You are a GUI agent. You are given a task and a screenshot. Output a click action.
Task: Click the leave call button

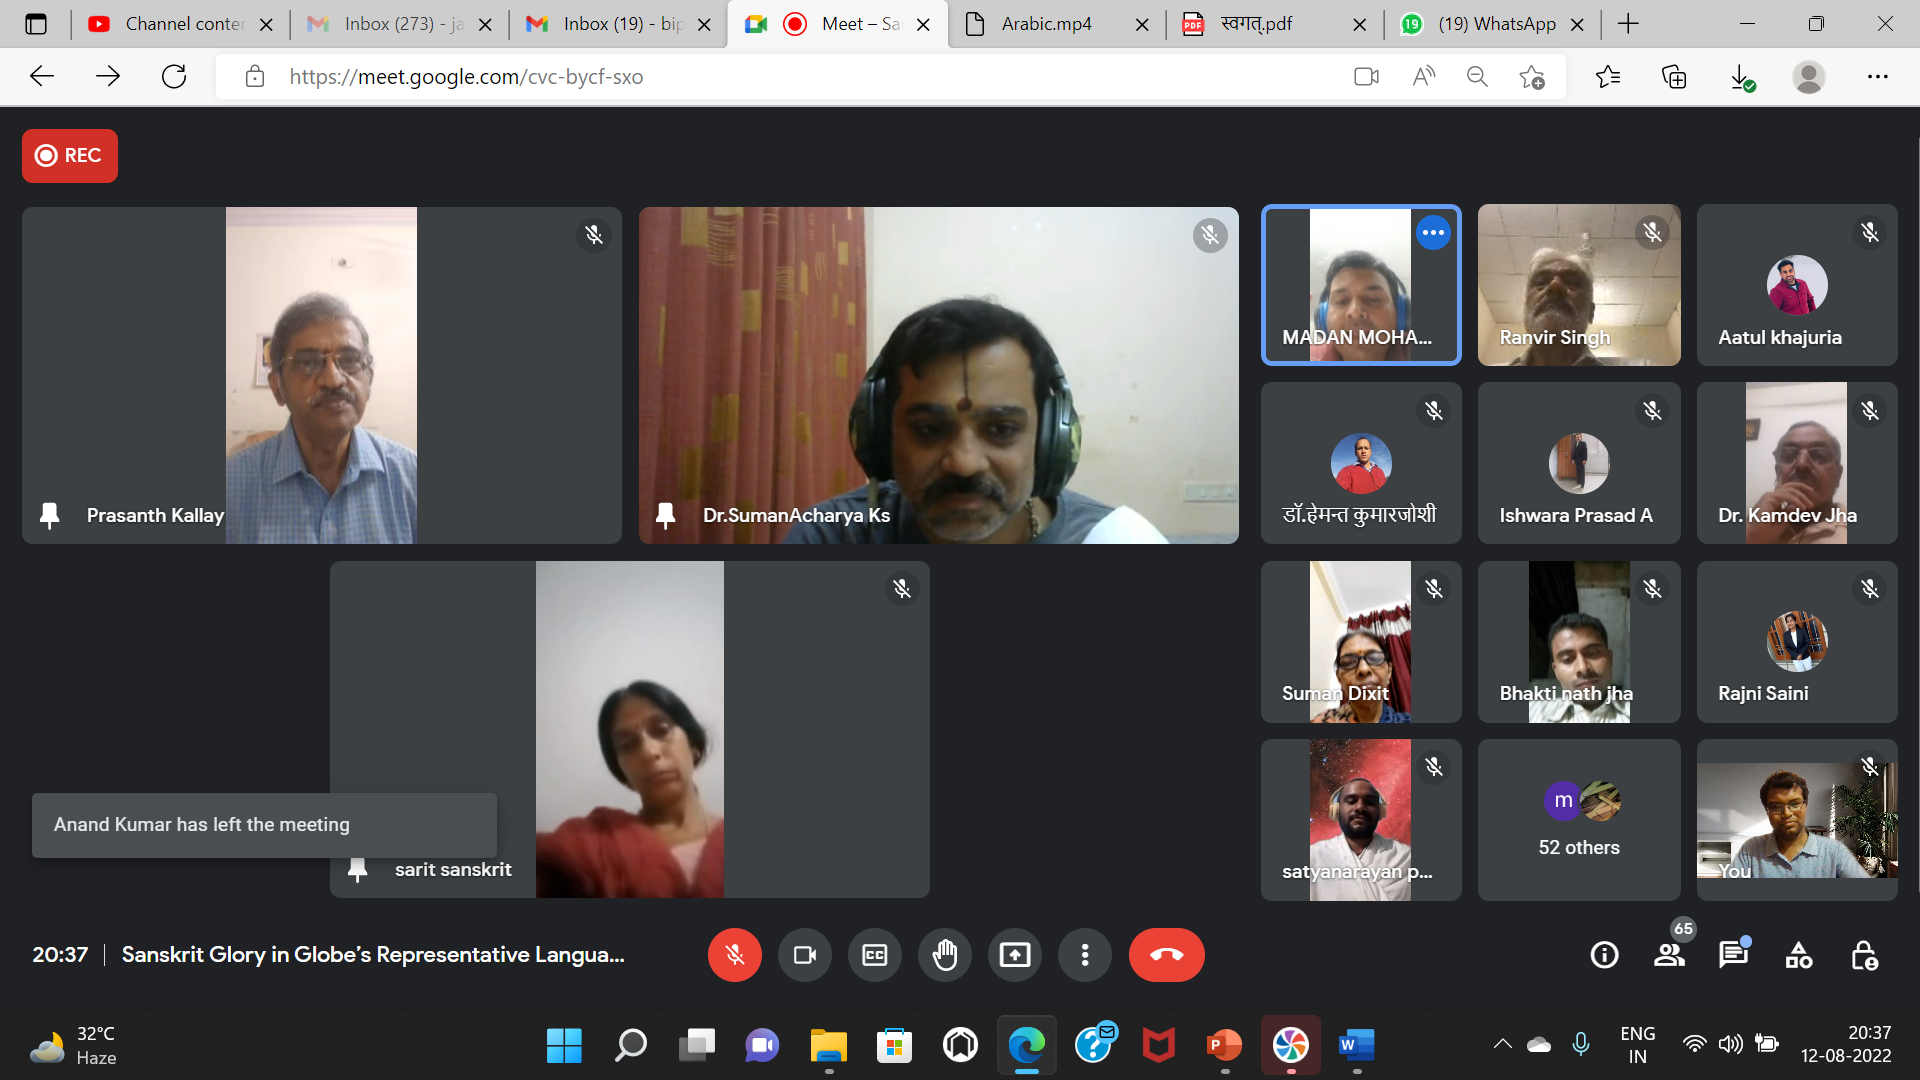pos(1166,955)
